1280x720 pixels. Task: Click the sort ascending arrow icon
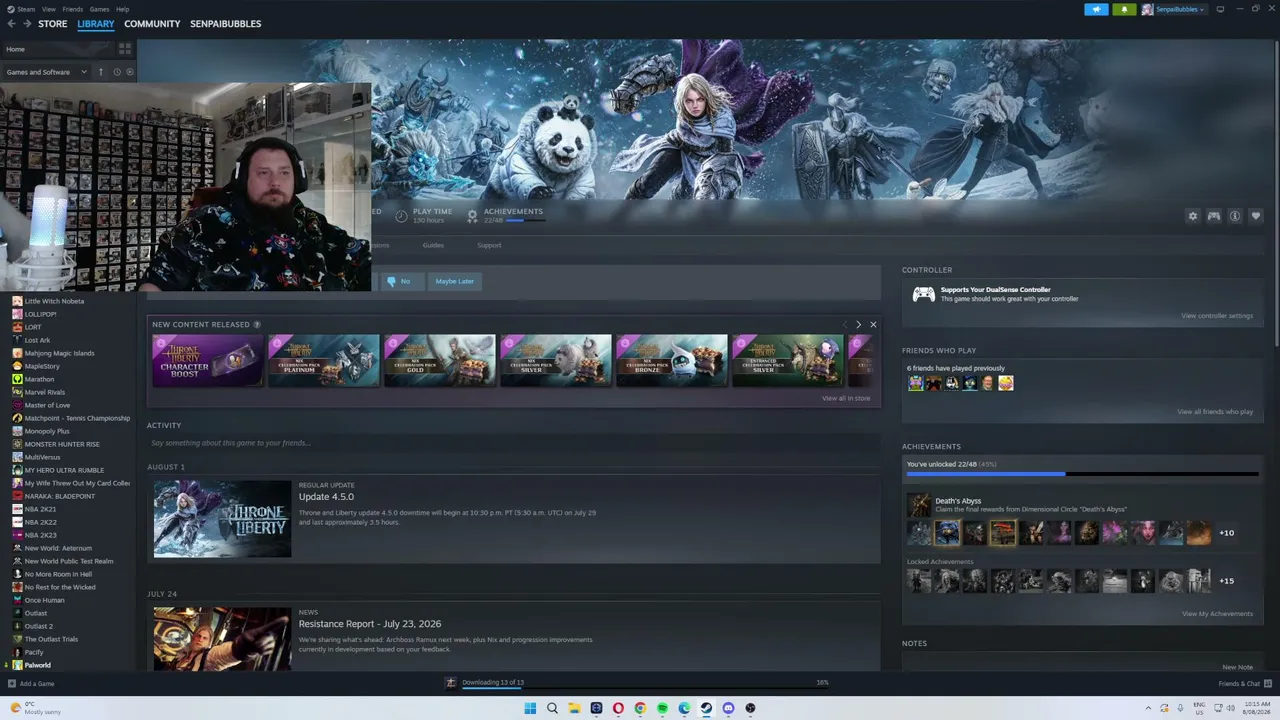[100, 72]
